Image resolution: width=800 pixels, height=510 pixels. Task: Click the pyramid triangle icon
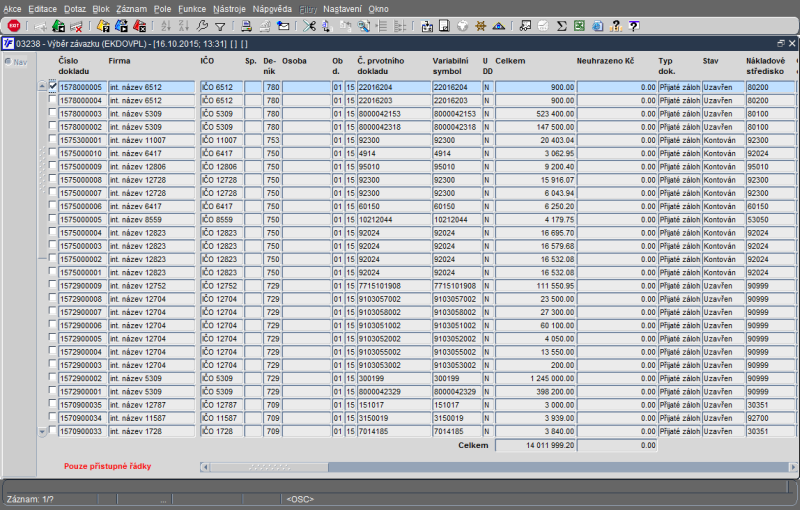[x=498, y=26]
